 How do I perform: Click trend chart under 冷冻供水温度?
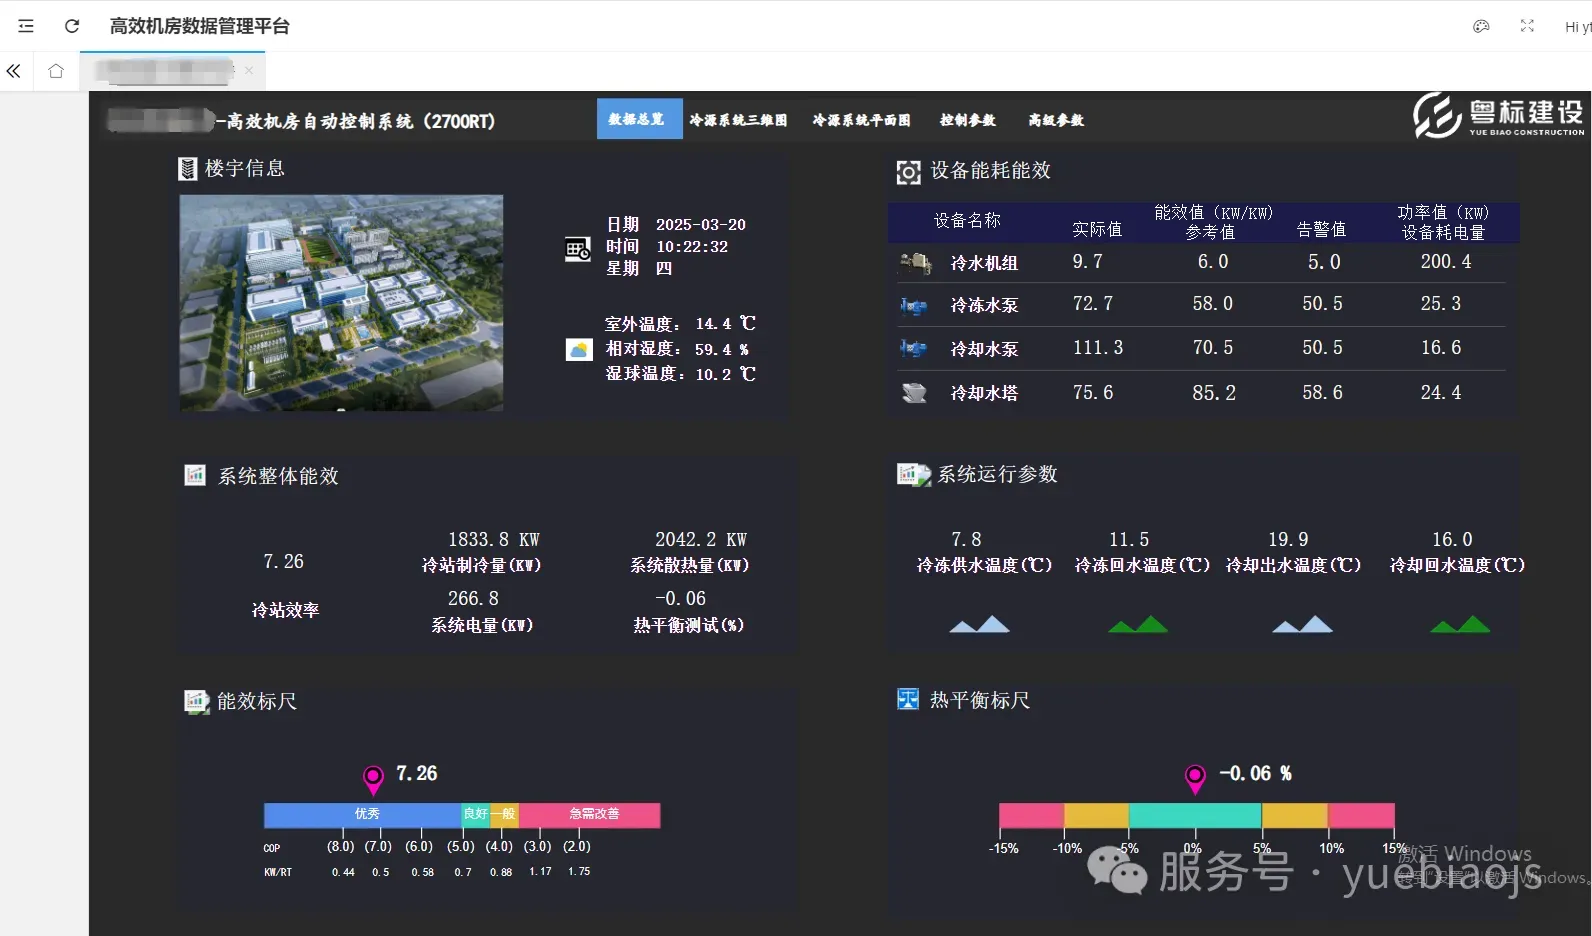[x=979, y=625]
